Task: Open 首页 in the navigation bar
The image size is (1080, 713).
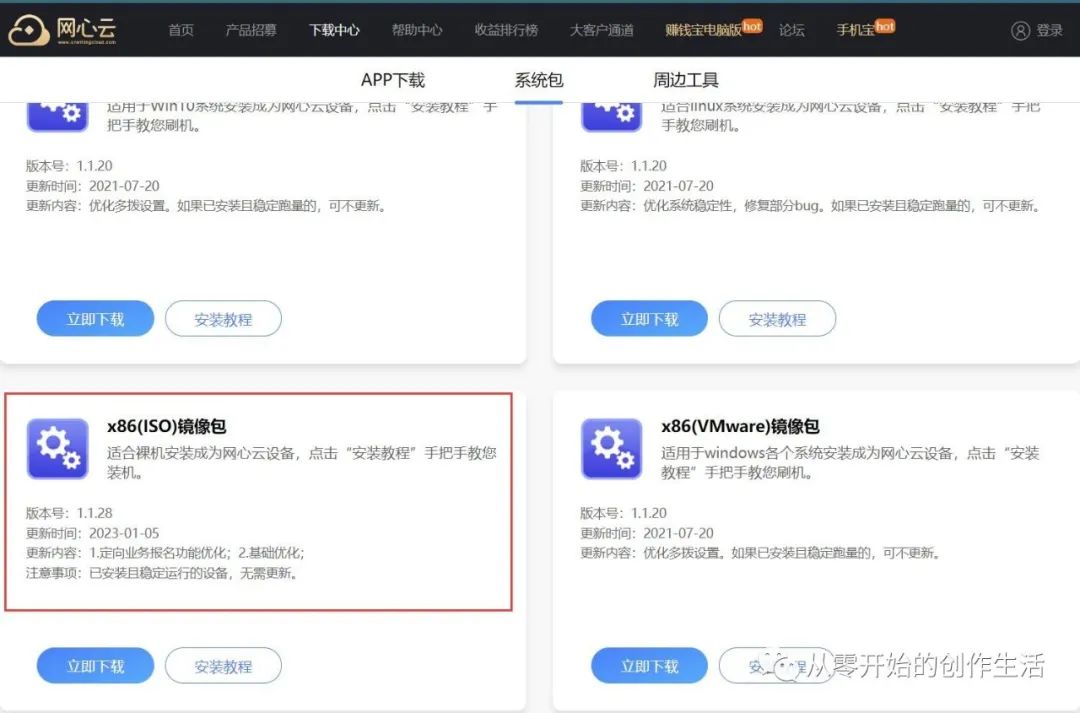Action: [181, 30]
